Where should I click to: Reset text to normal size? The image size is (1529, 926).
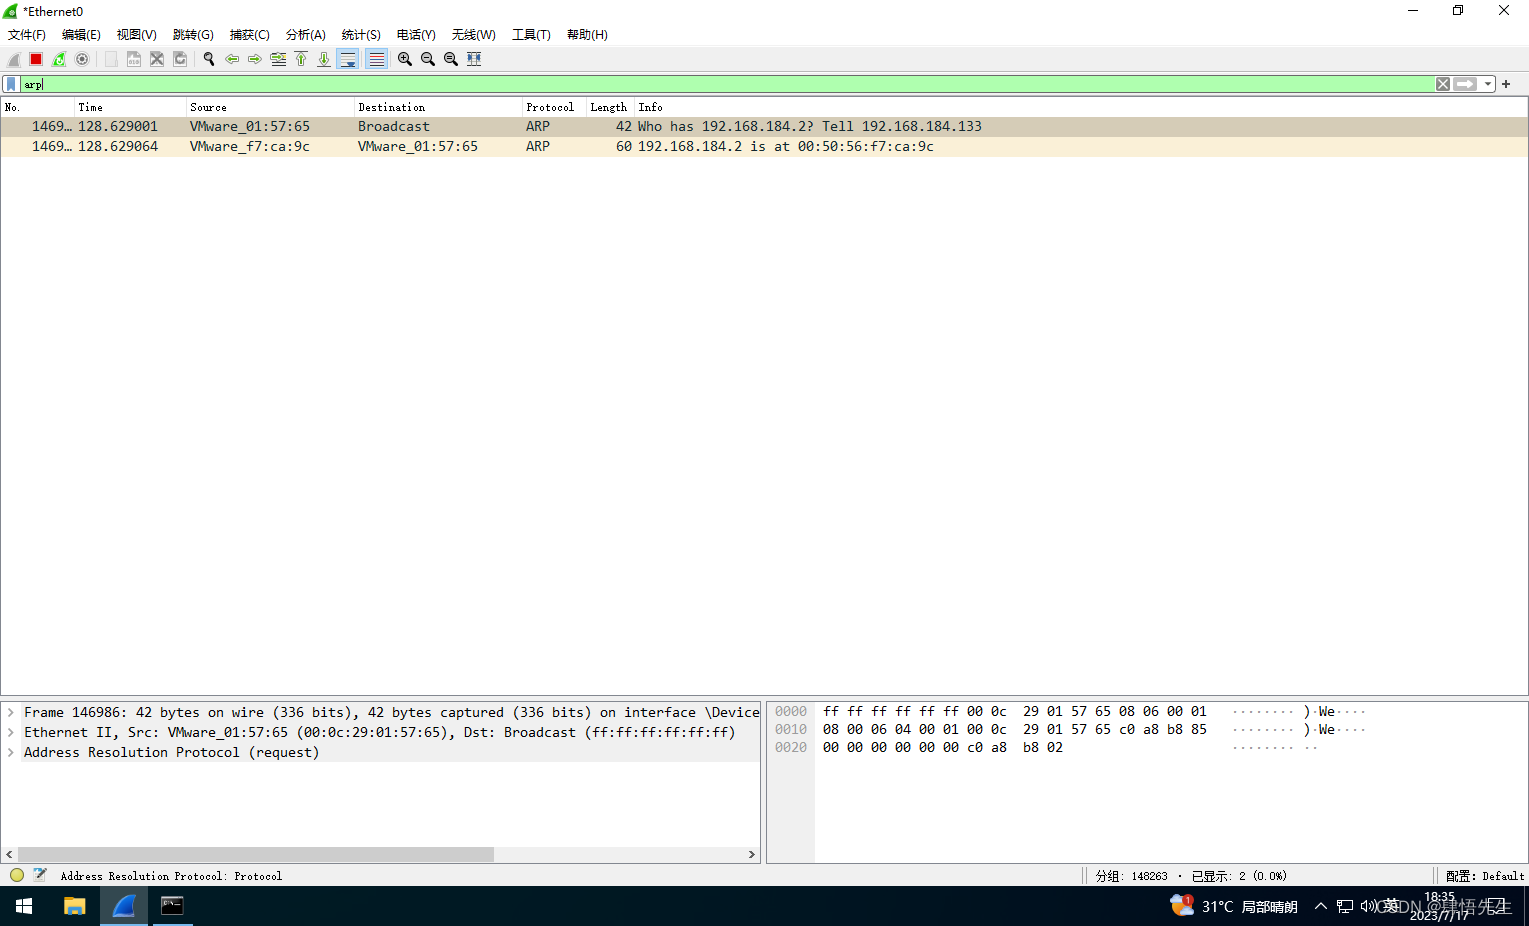451,59
